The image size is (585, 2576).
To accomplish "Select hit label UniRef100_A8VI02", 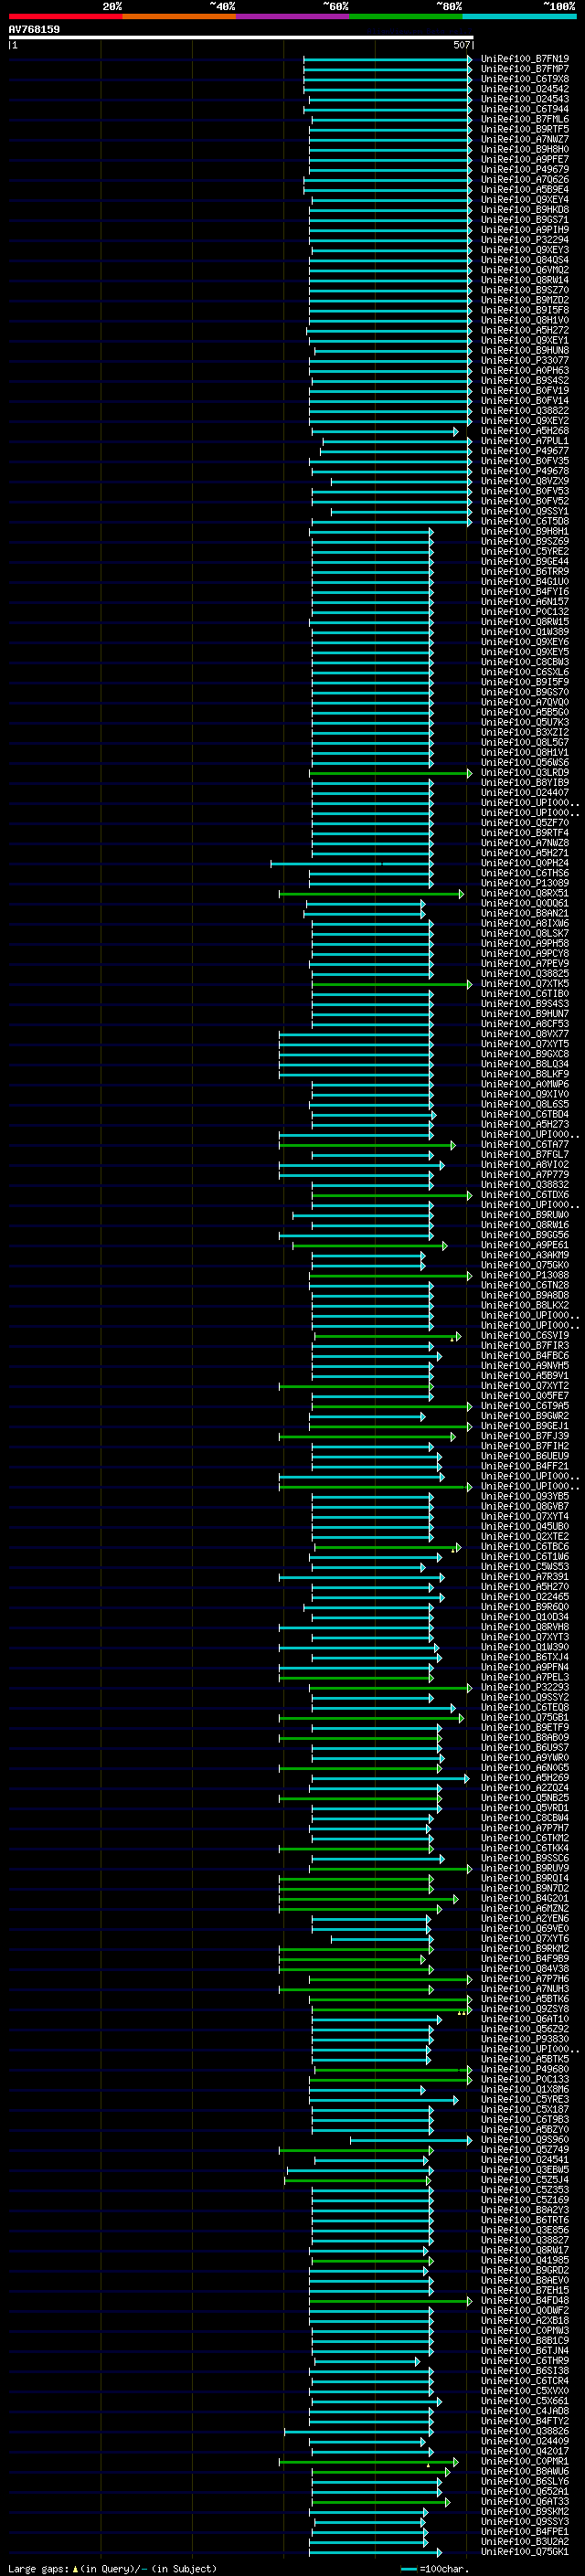I will (x=525, y=1166).
